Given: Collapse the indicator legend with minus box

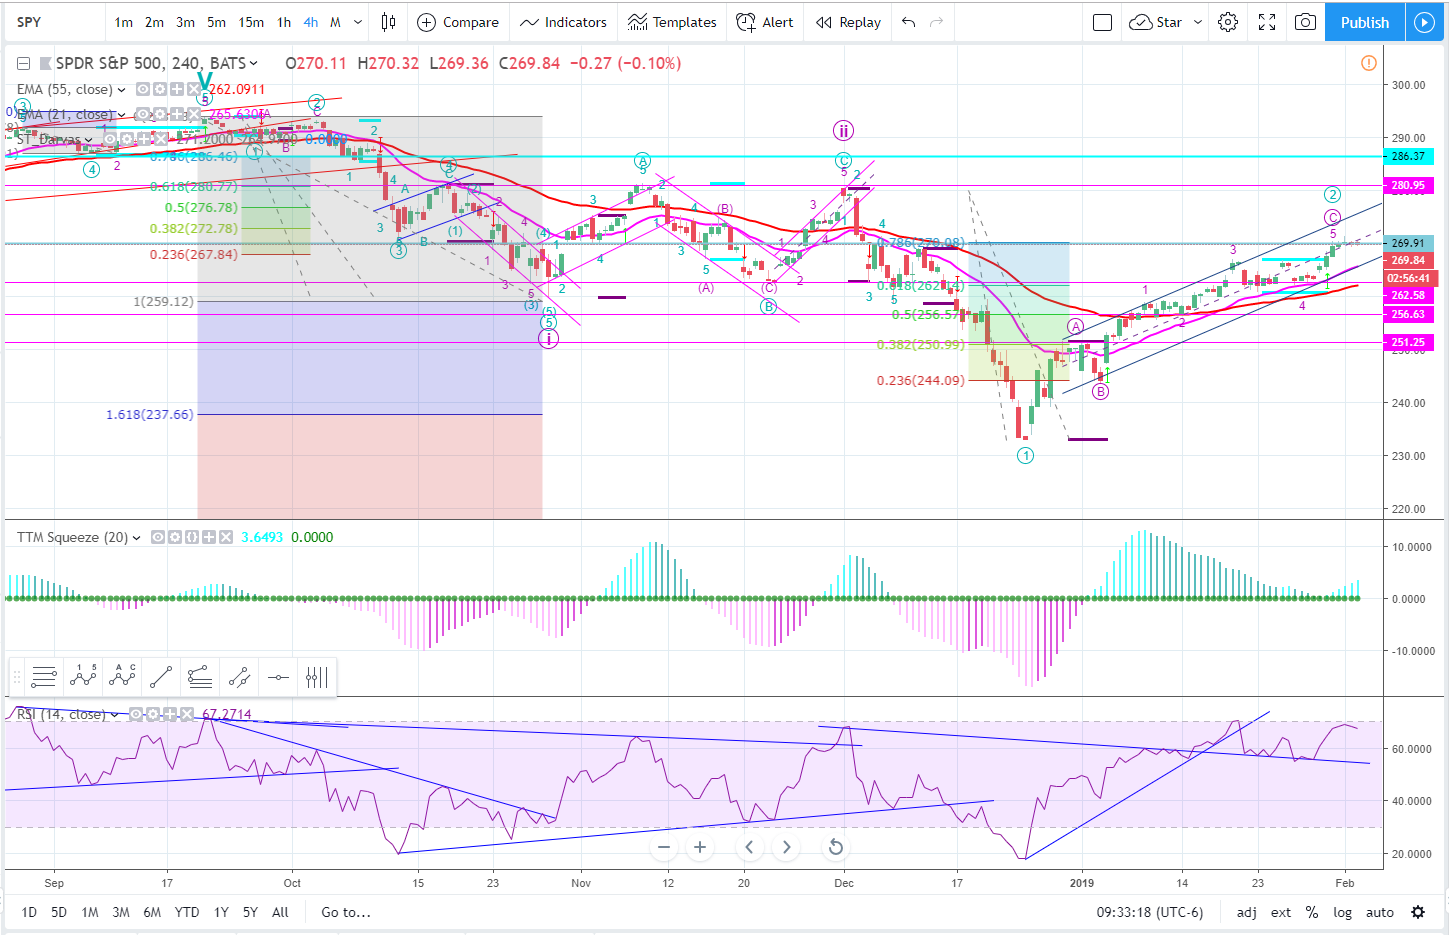Looking at the screenshot, I should coord(23,63).
